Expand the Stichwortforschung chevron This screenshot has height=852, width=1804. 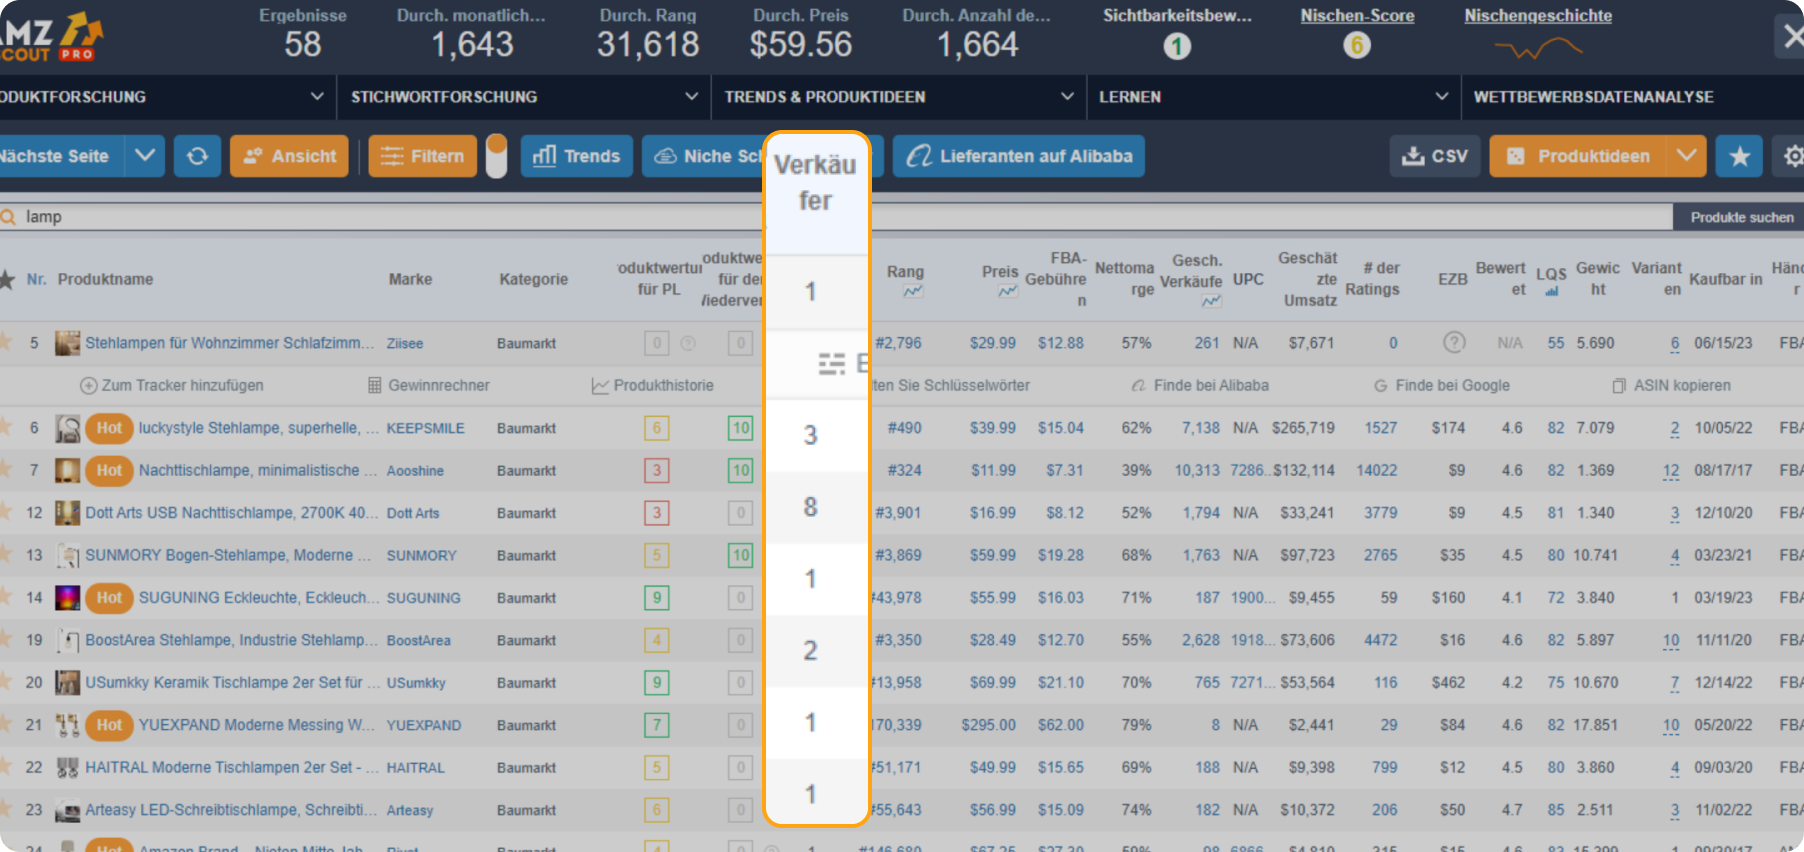[x=691, y=97]
